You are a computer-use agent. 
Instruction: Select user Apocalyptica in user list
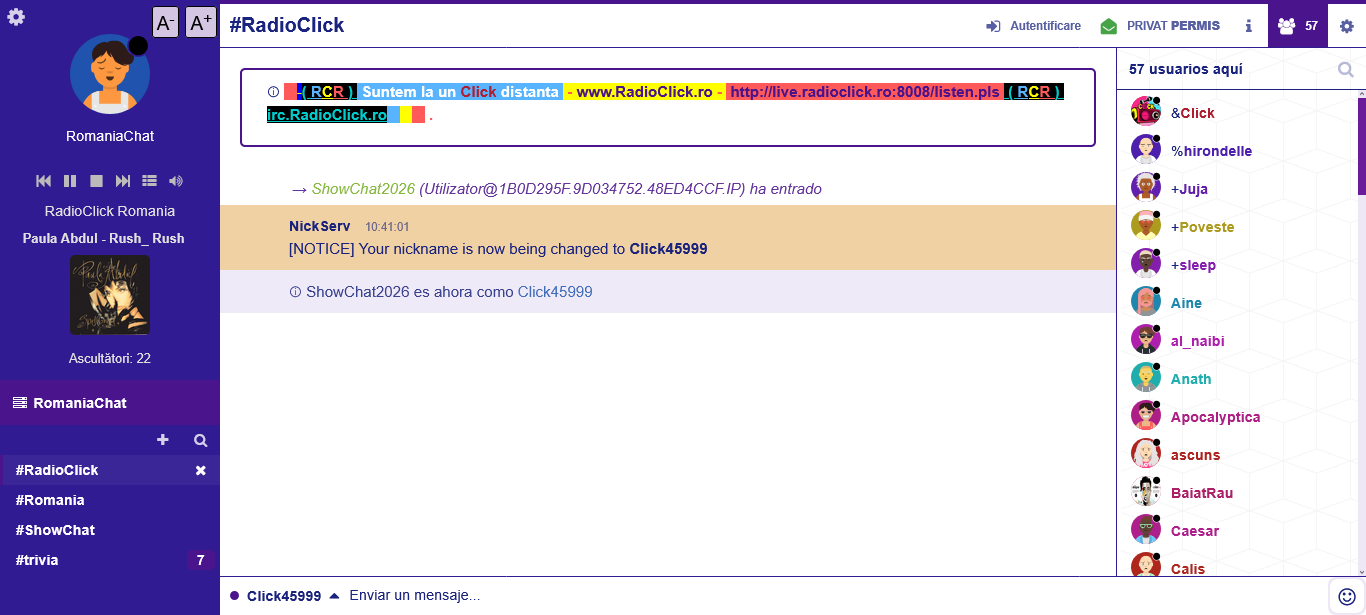coord(1216,417)
